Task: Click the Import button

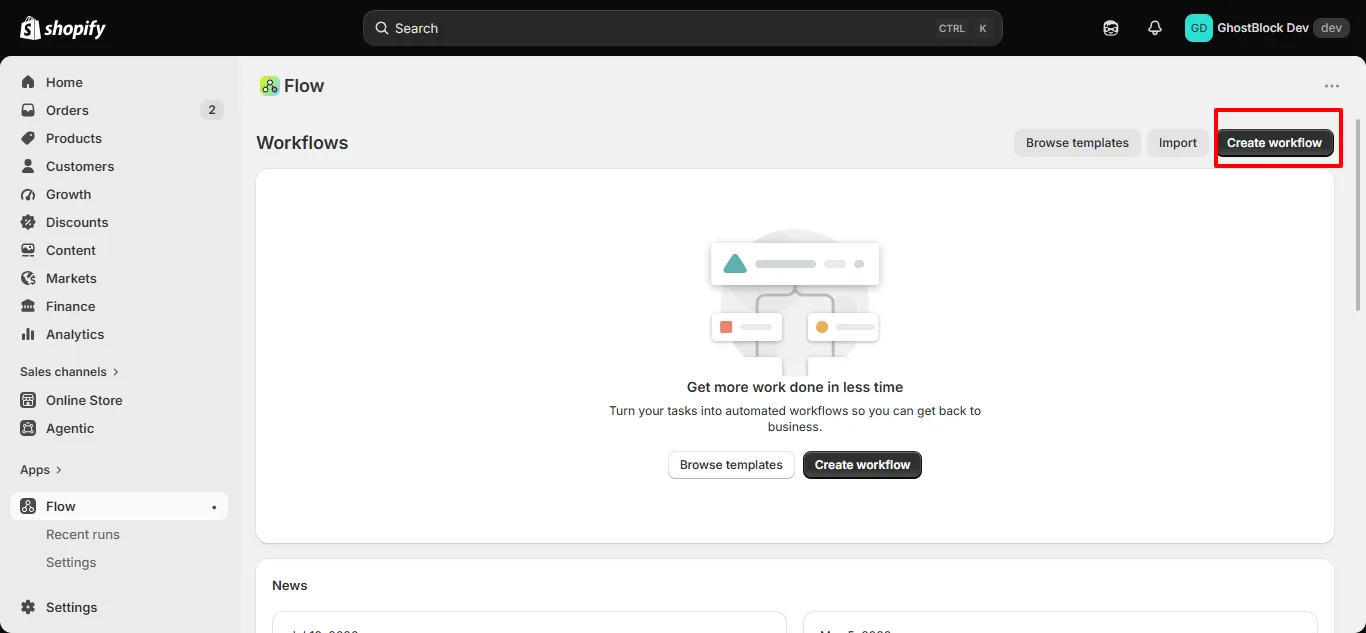Action: point(1178,143)
